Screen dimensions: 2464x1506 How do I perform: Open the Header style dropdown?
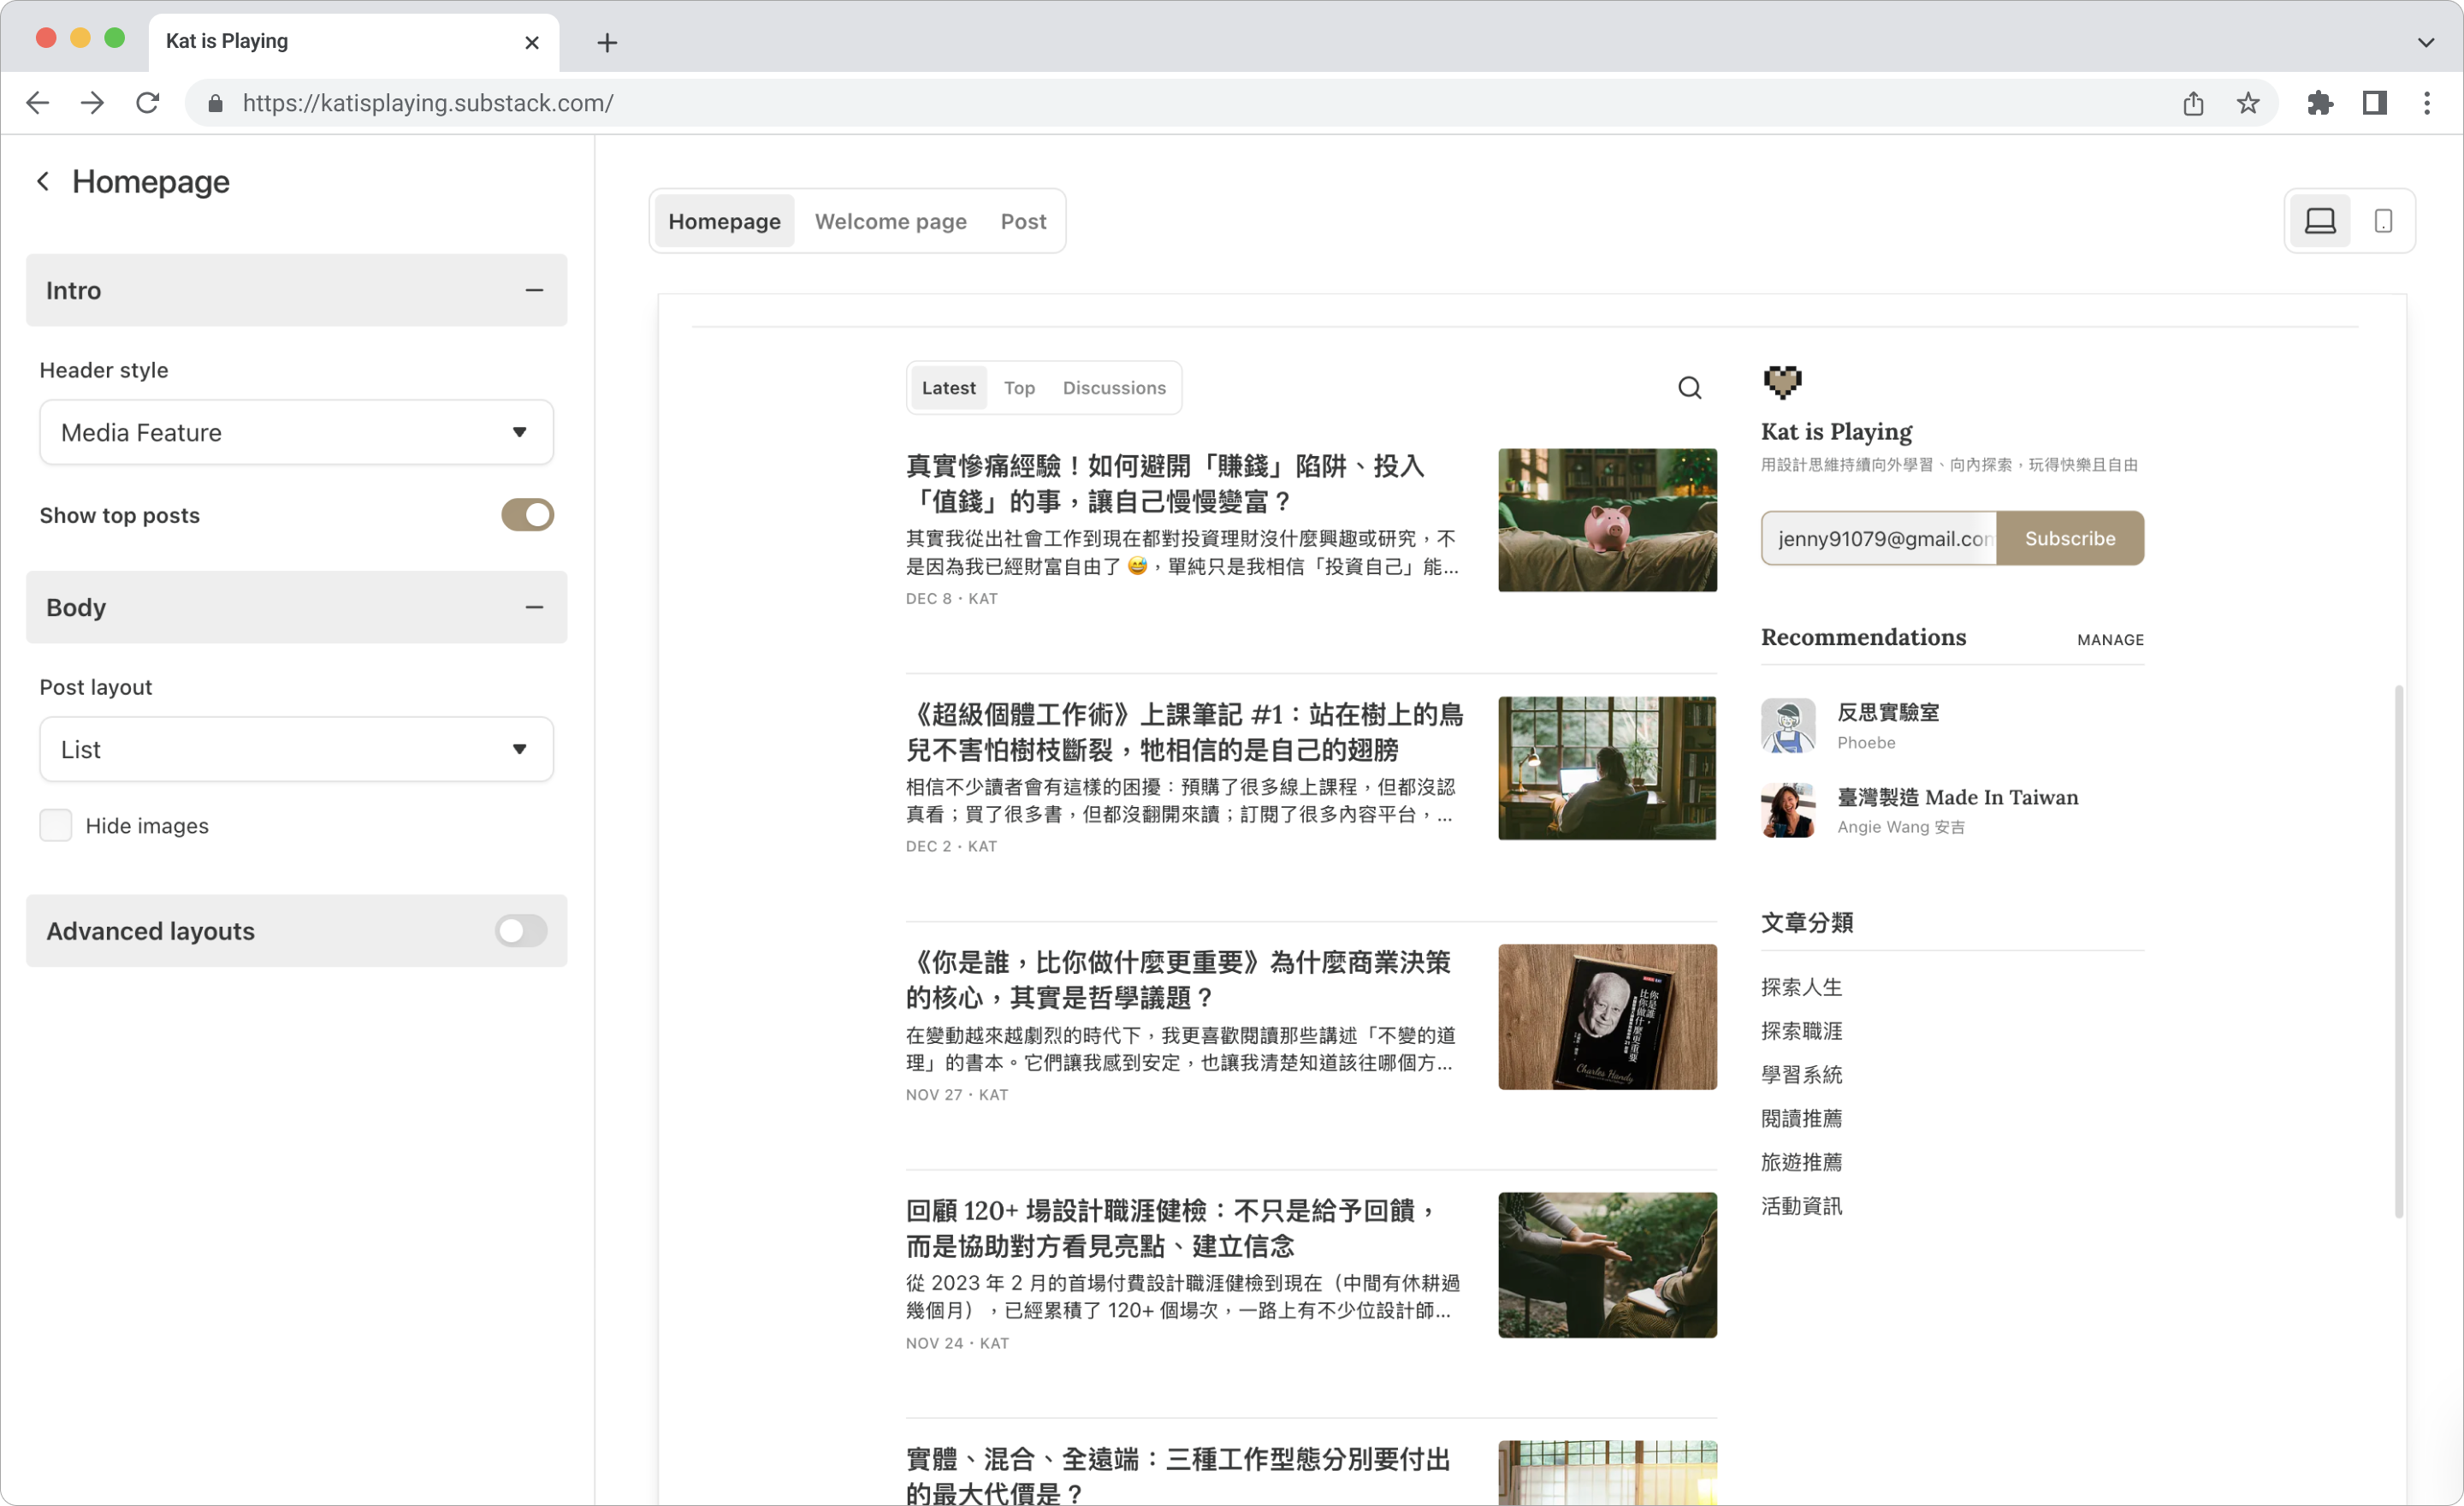click(x=296, y=432)
